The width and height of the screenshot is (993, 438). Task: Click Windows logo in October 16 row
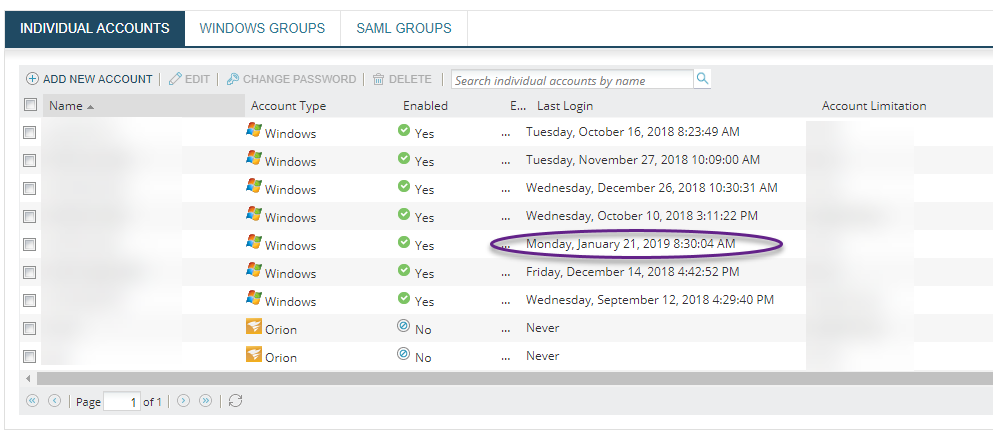point(253,130)
